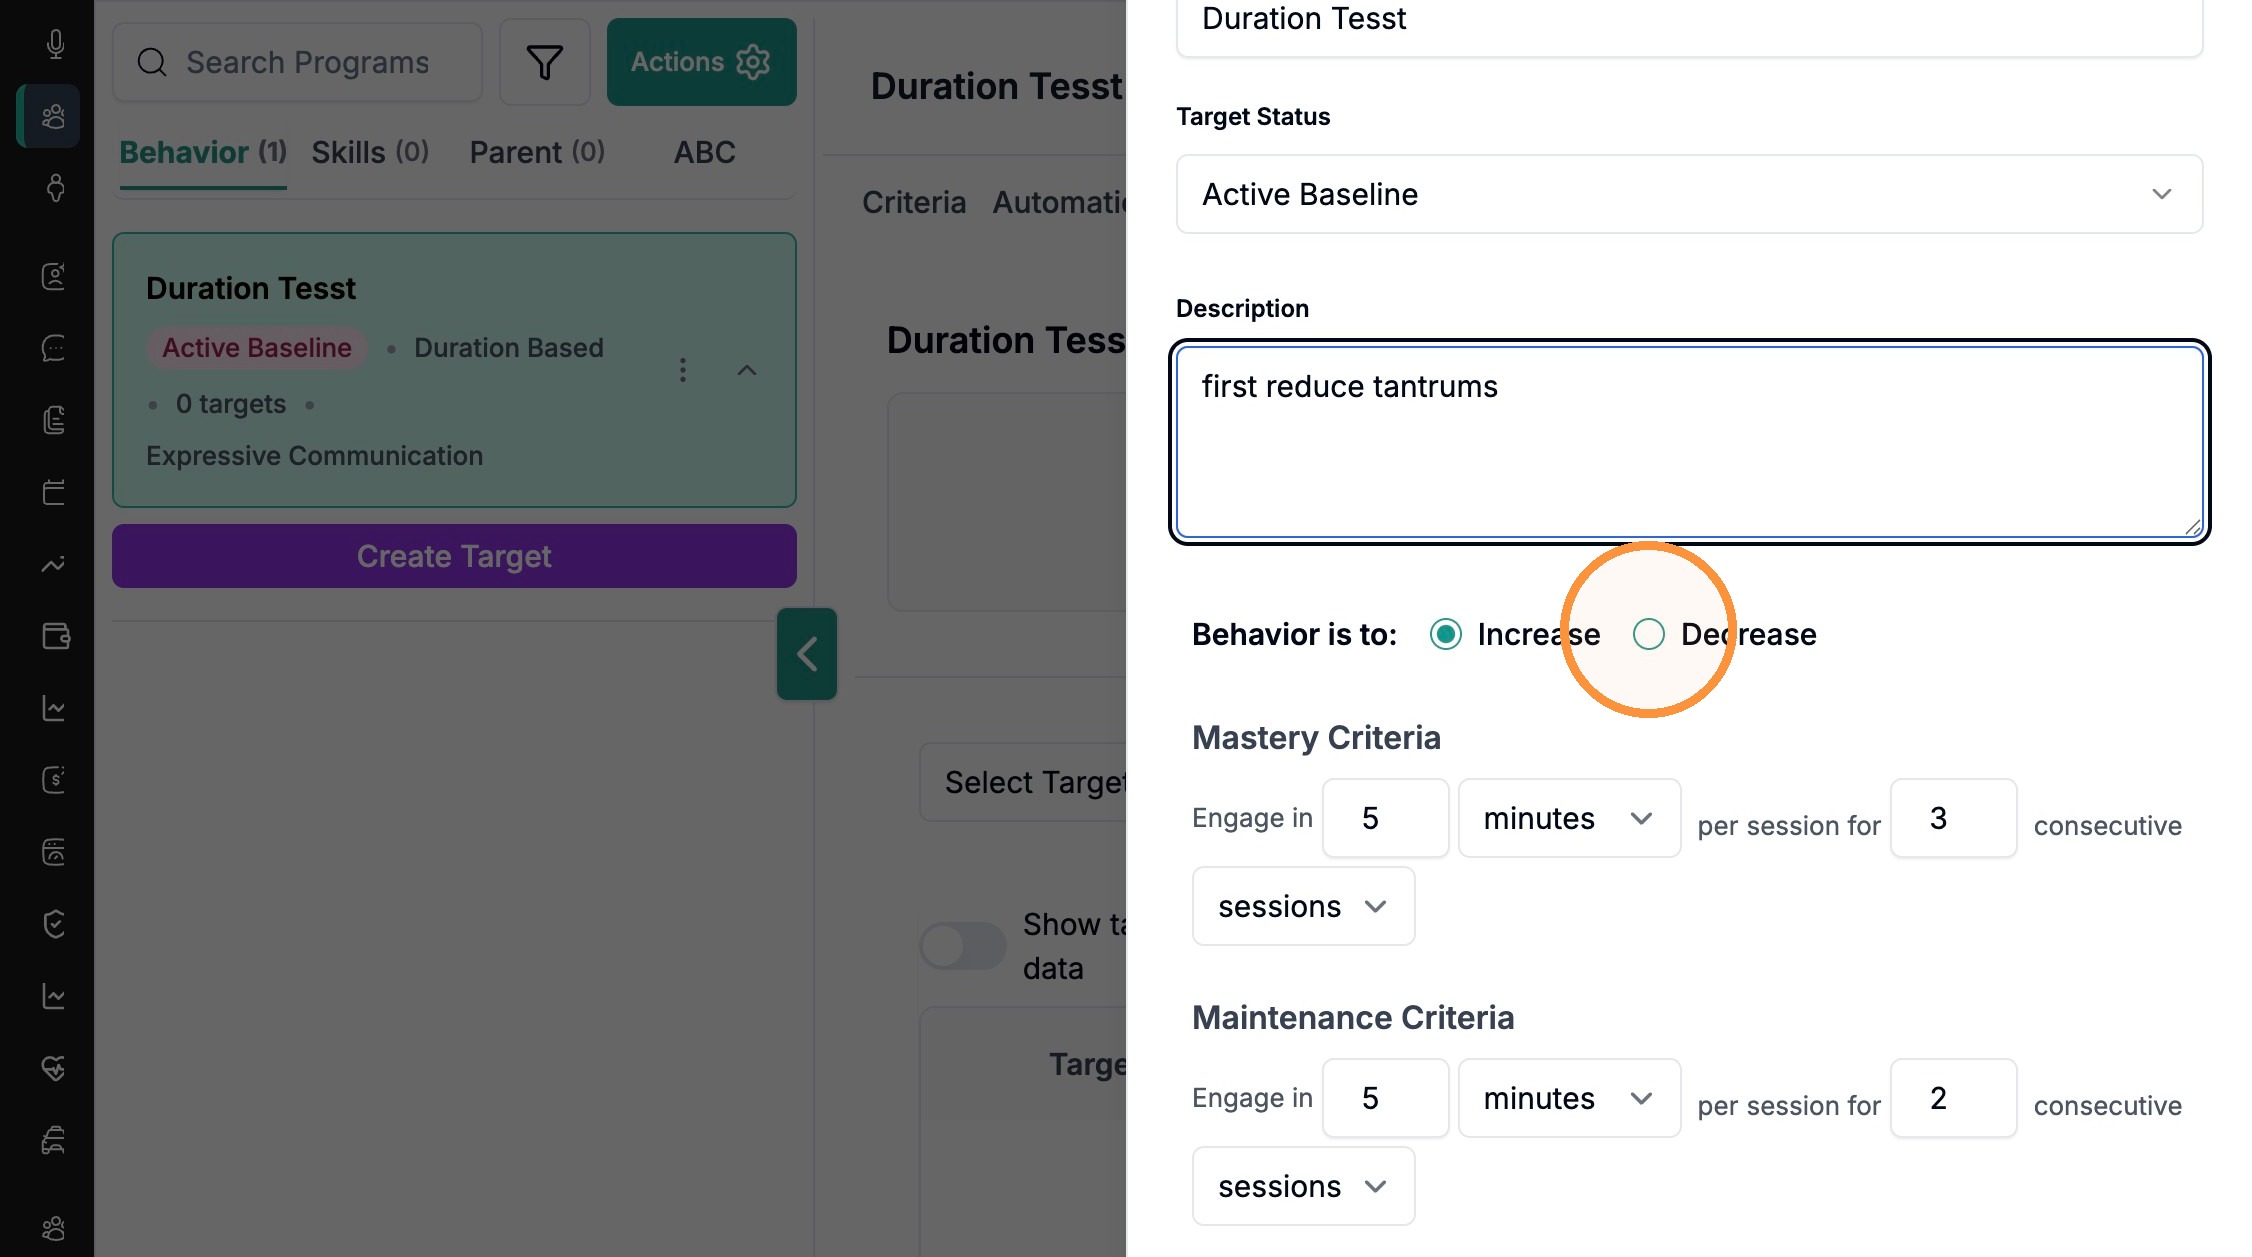Open Mastery Criteria minutes dropdown
The width and height of the screenshot is (2252, 1257).
click(1569, 818)
